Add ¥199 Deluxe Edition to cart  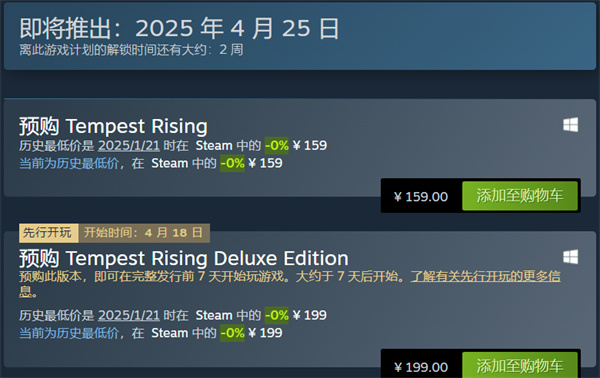pyautogui.click(x=520, y=365)
